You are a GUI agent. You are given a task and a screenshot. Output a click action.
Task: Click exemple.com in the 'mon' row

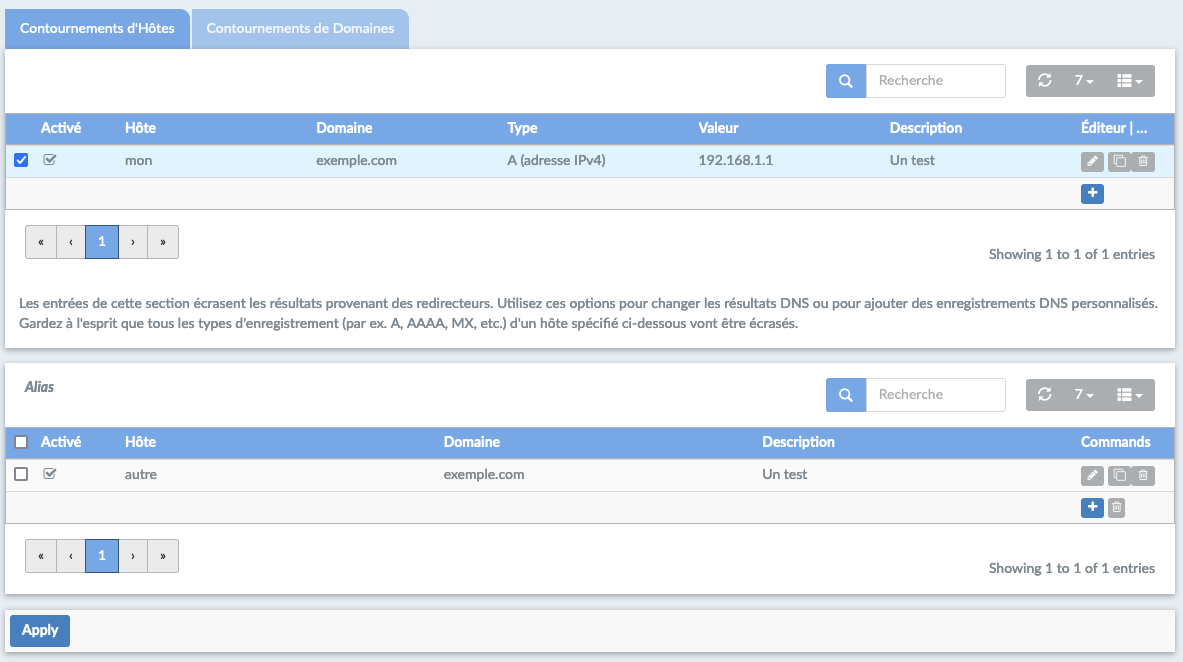[356, 161]
